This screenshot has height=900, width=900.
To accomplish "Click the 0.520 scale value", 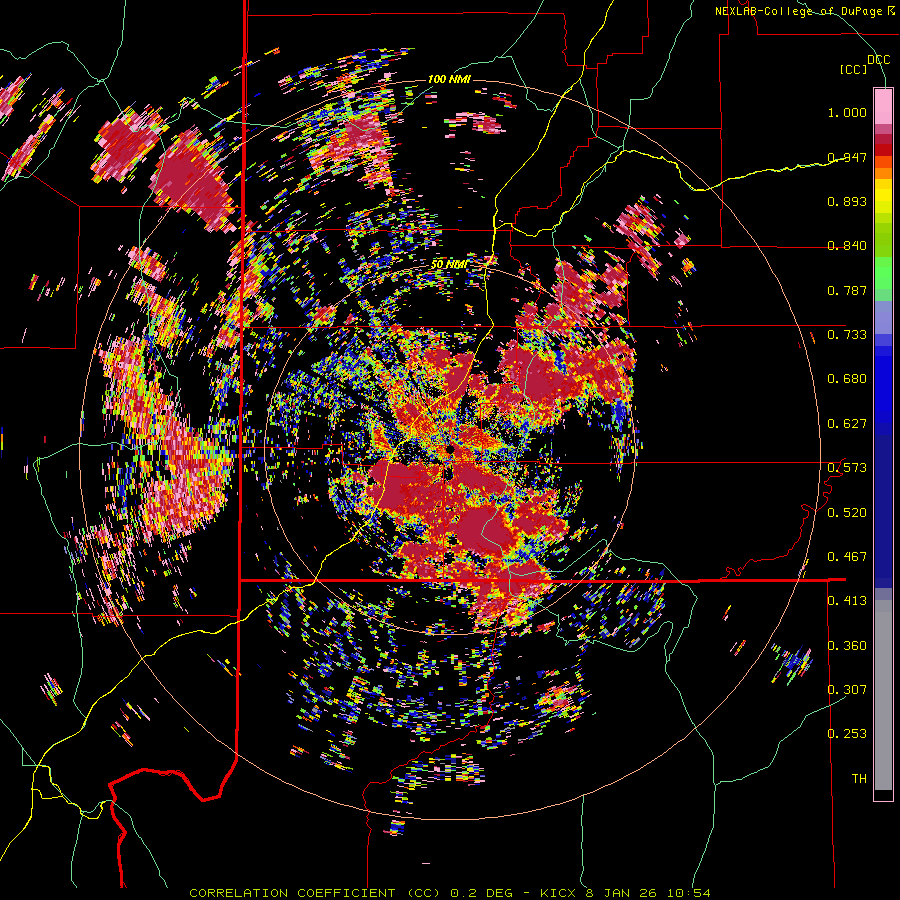I will point(847,513).
